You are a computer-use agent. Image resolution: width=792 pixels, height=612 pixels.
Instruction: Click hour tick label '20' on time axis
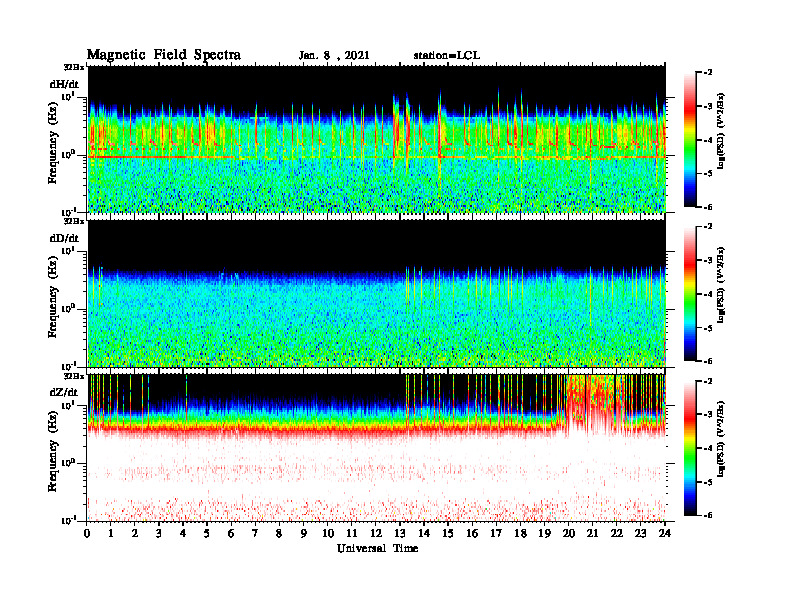click(x=569, y=534)
